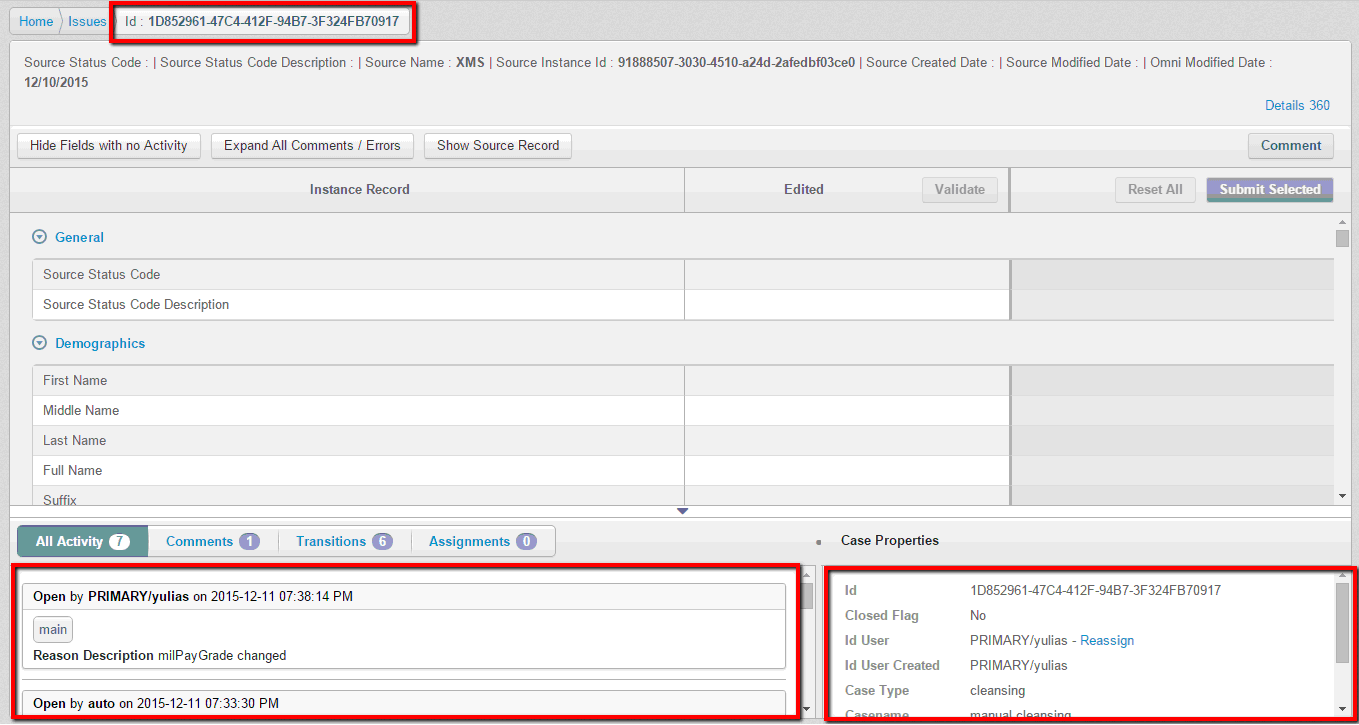Click the Reset All button
The height and width of the screenshot is (725, 1359).
(x=1155, y=190)
